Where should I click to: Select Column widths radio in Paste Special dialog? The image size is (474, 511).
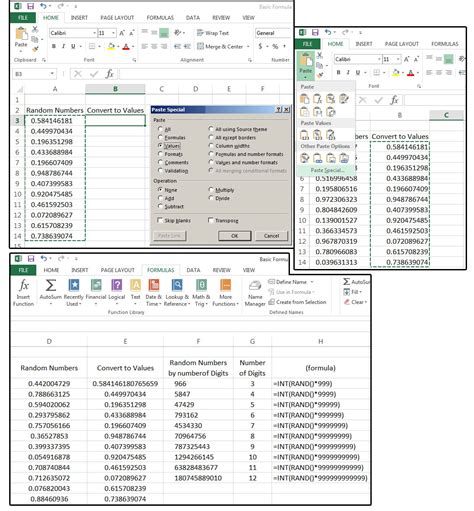[211, 146]
